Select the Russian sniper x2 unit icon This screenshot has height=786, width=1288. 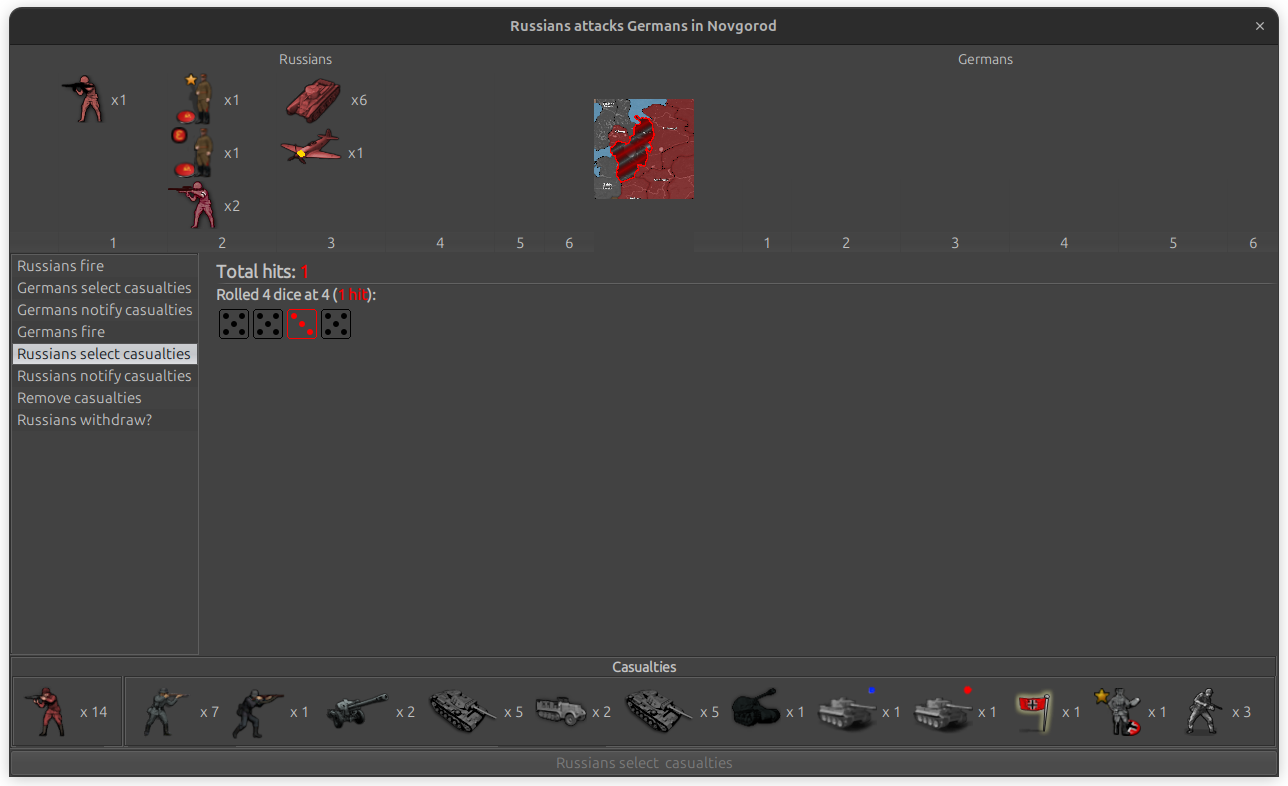pos(195,204)
